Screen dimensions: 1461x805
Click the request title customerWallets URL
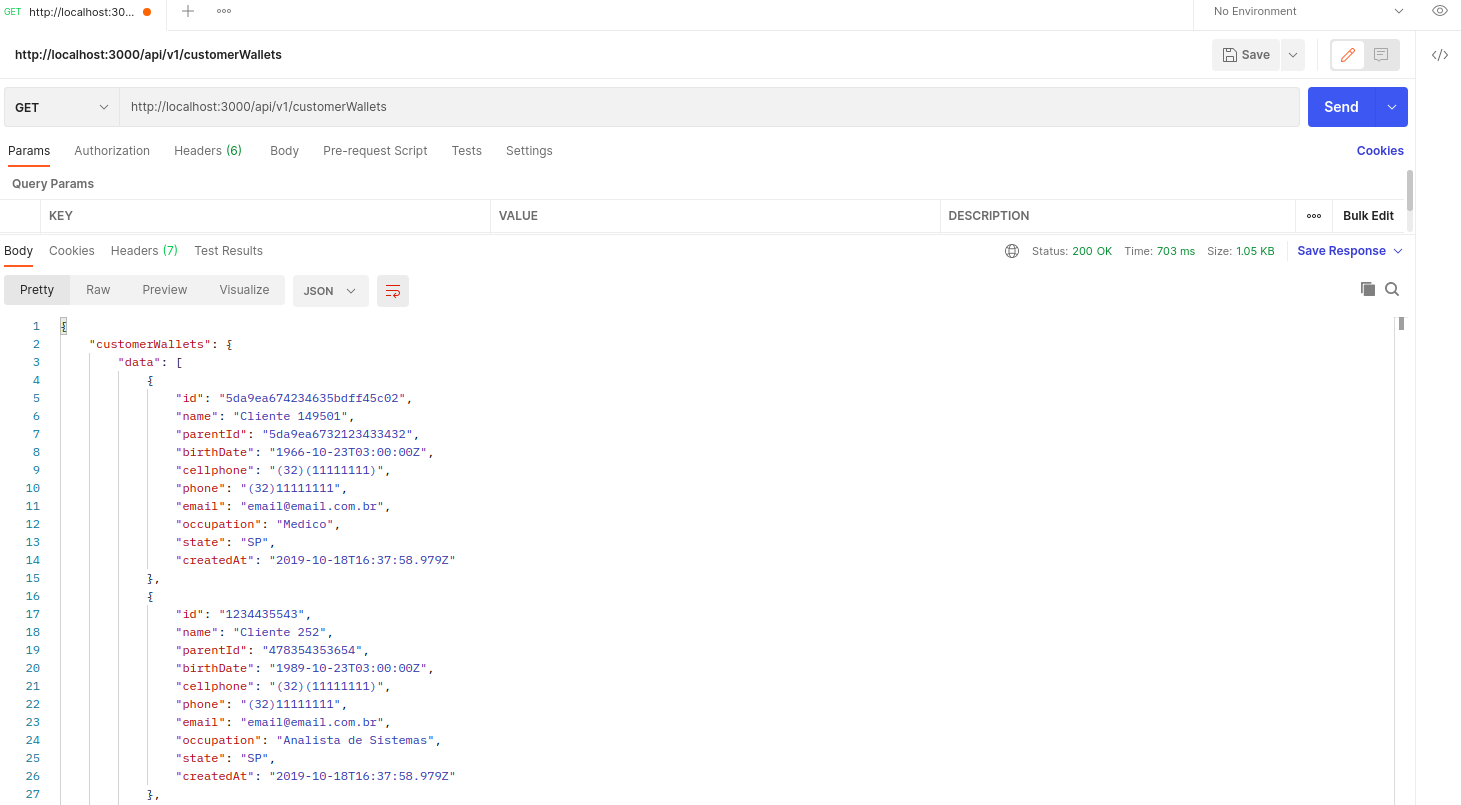pyautogui.click(x=148, y=55)
